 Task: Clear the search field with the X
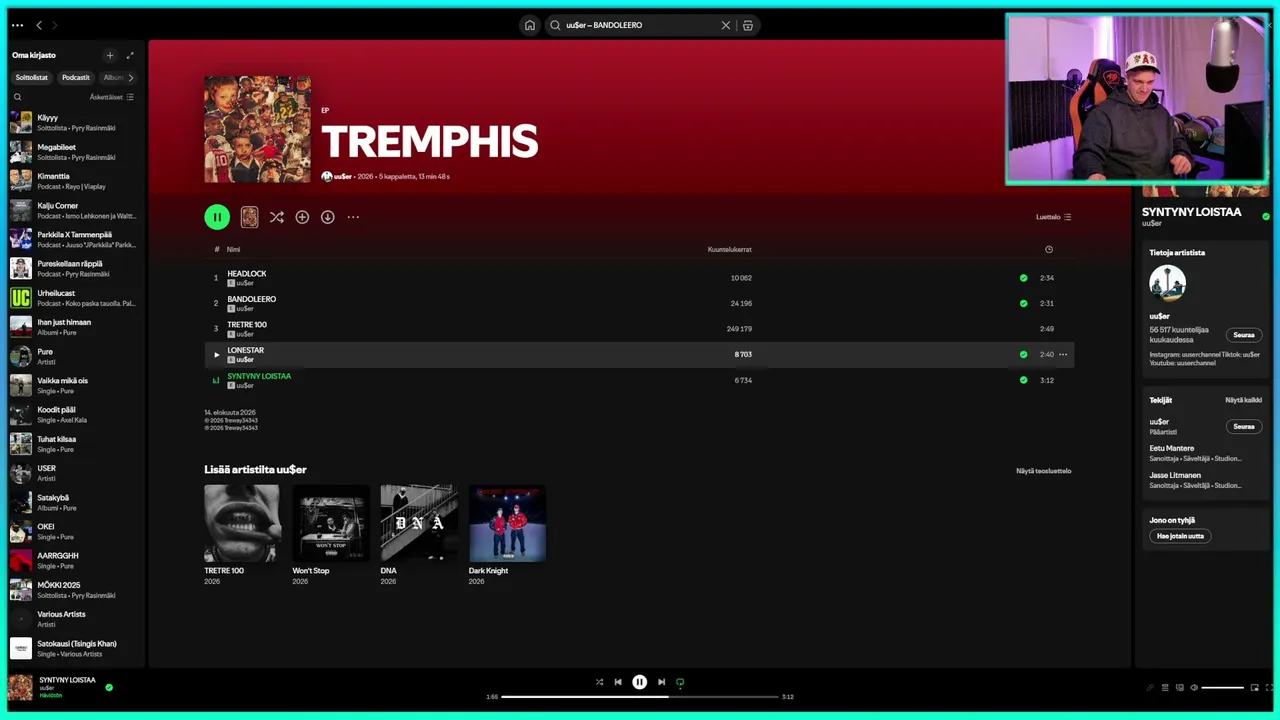tap(726, 25)
